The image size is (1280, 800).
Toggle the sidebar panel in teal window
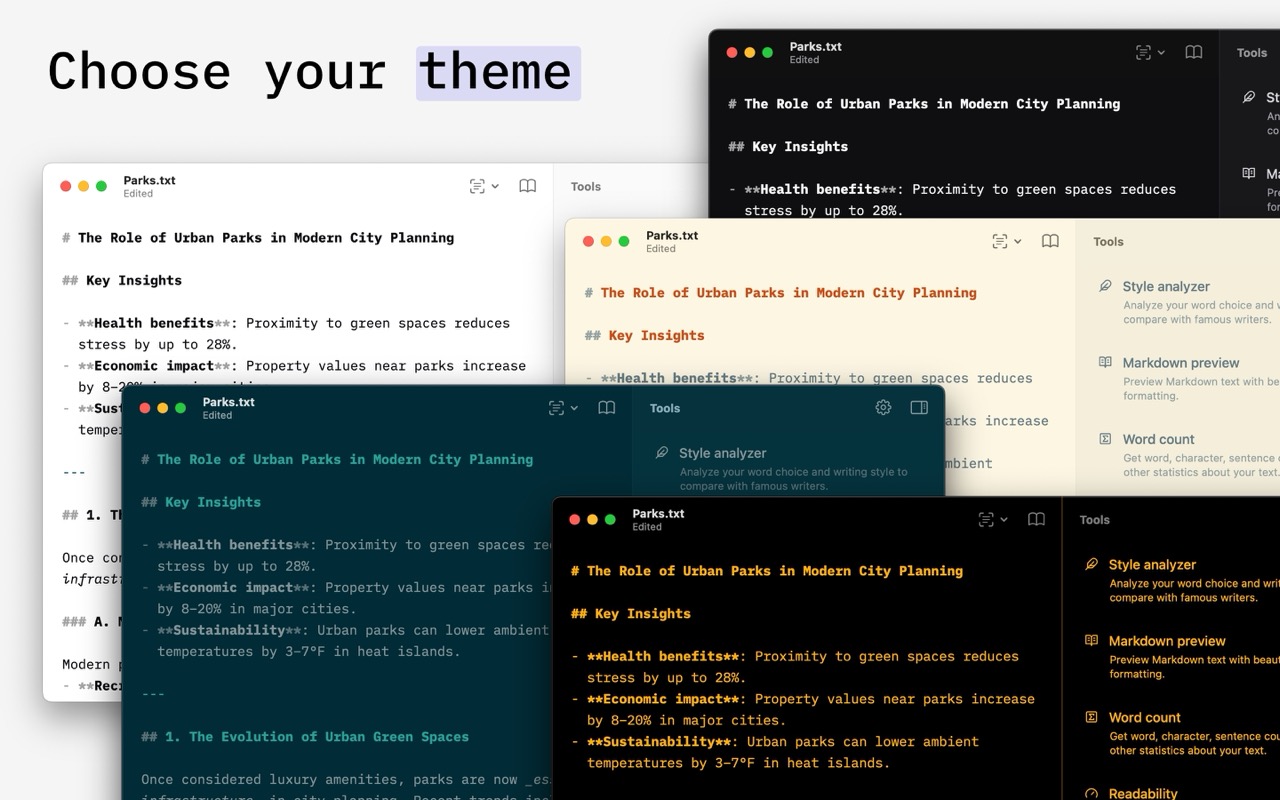point(919,408)
